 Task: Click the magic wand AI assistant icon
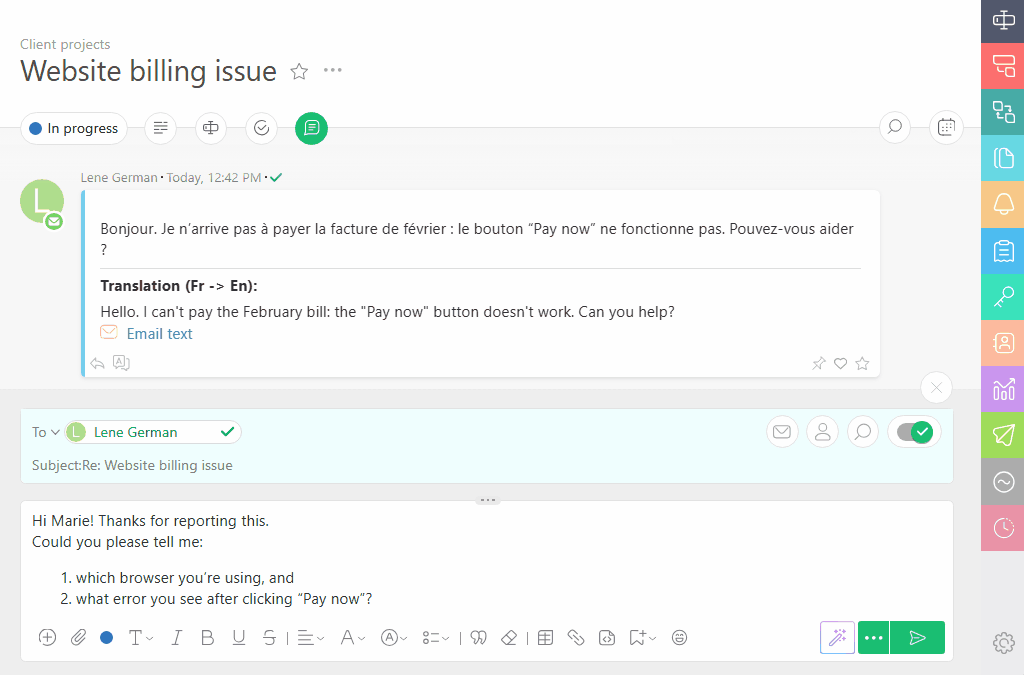click(x=837, y=637)
